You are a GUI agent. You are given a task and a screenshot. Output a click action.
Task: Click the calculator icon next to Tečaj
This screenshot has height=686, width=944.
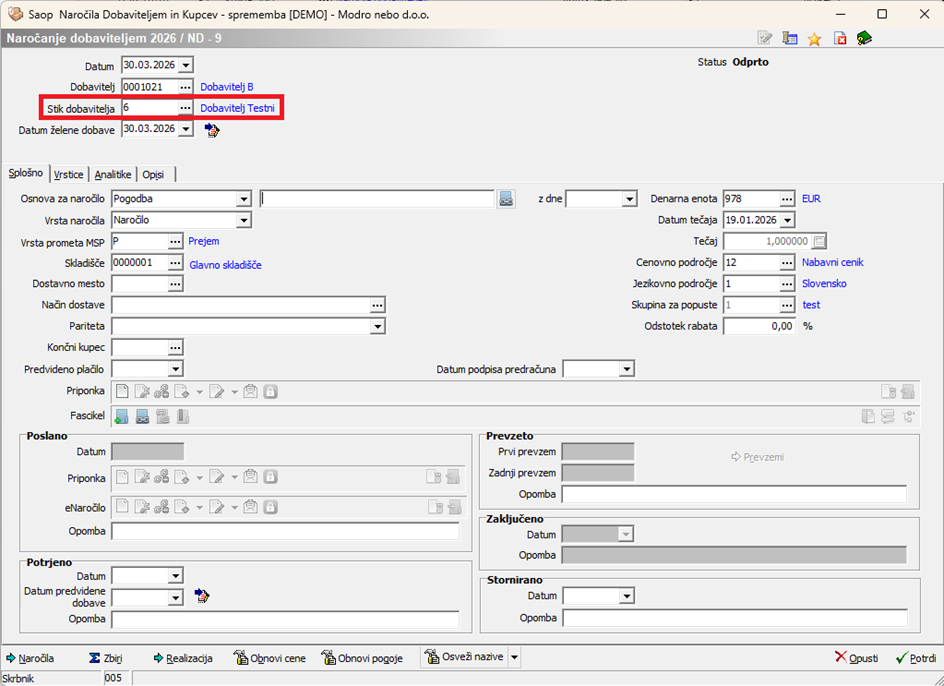click(819, 242)
